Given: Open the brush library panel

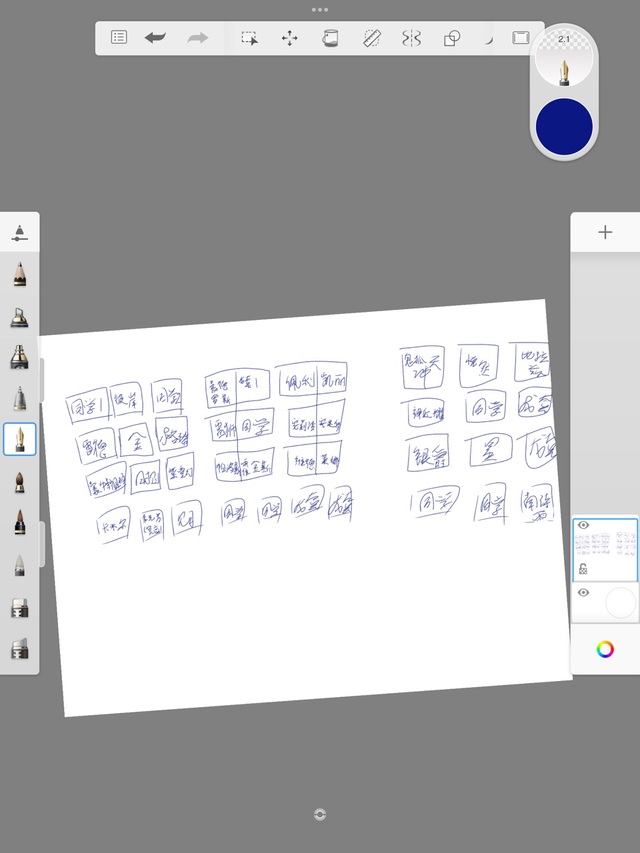Looking at the screenshot, I should tap(19, 234).
